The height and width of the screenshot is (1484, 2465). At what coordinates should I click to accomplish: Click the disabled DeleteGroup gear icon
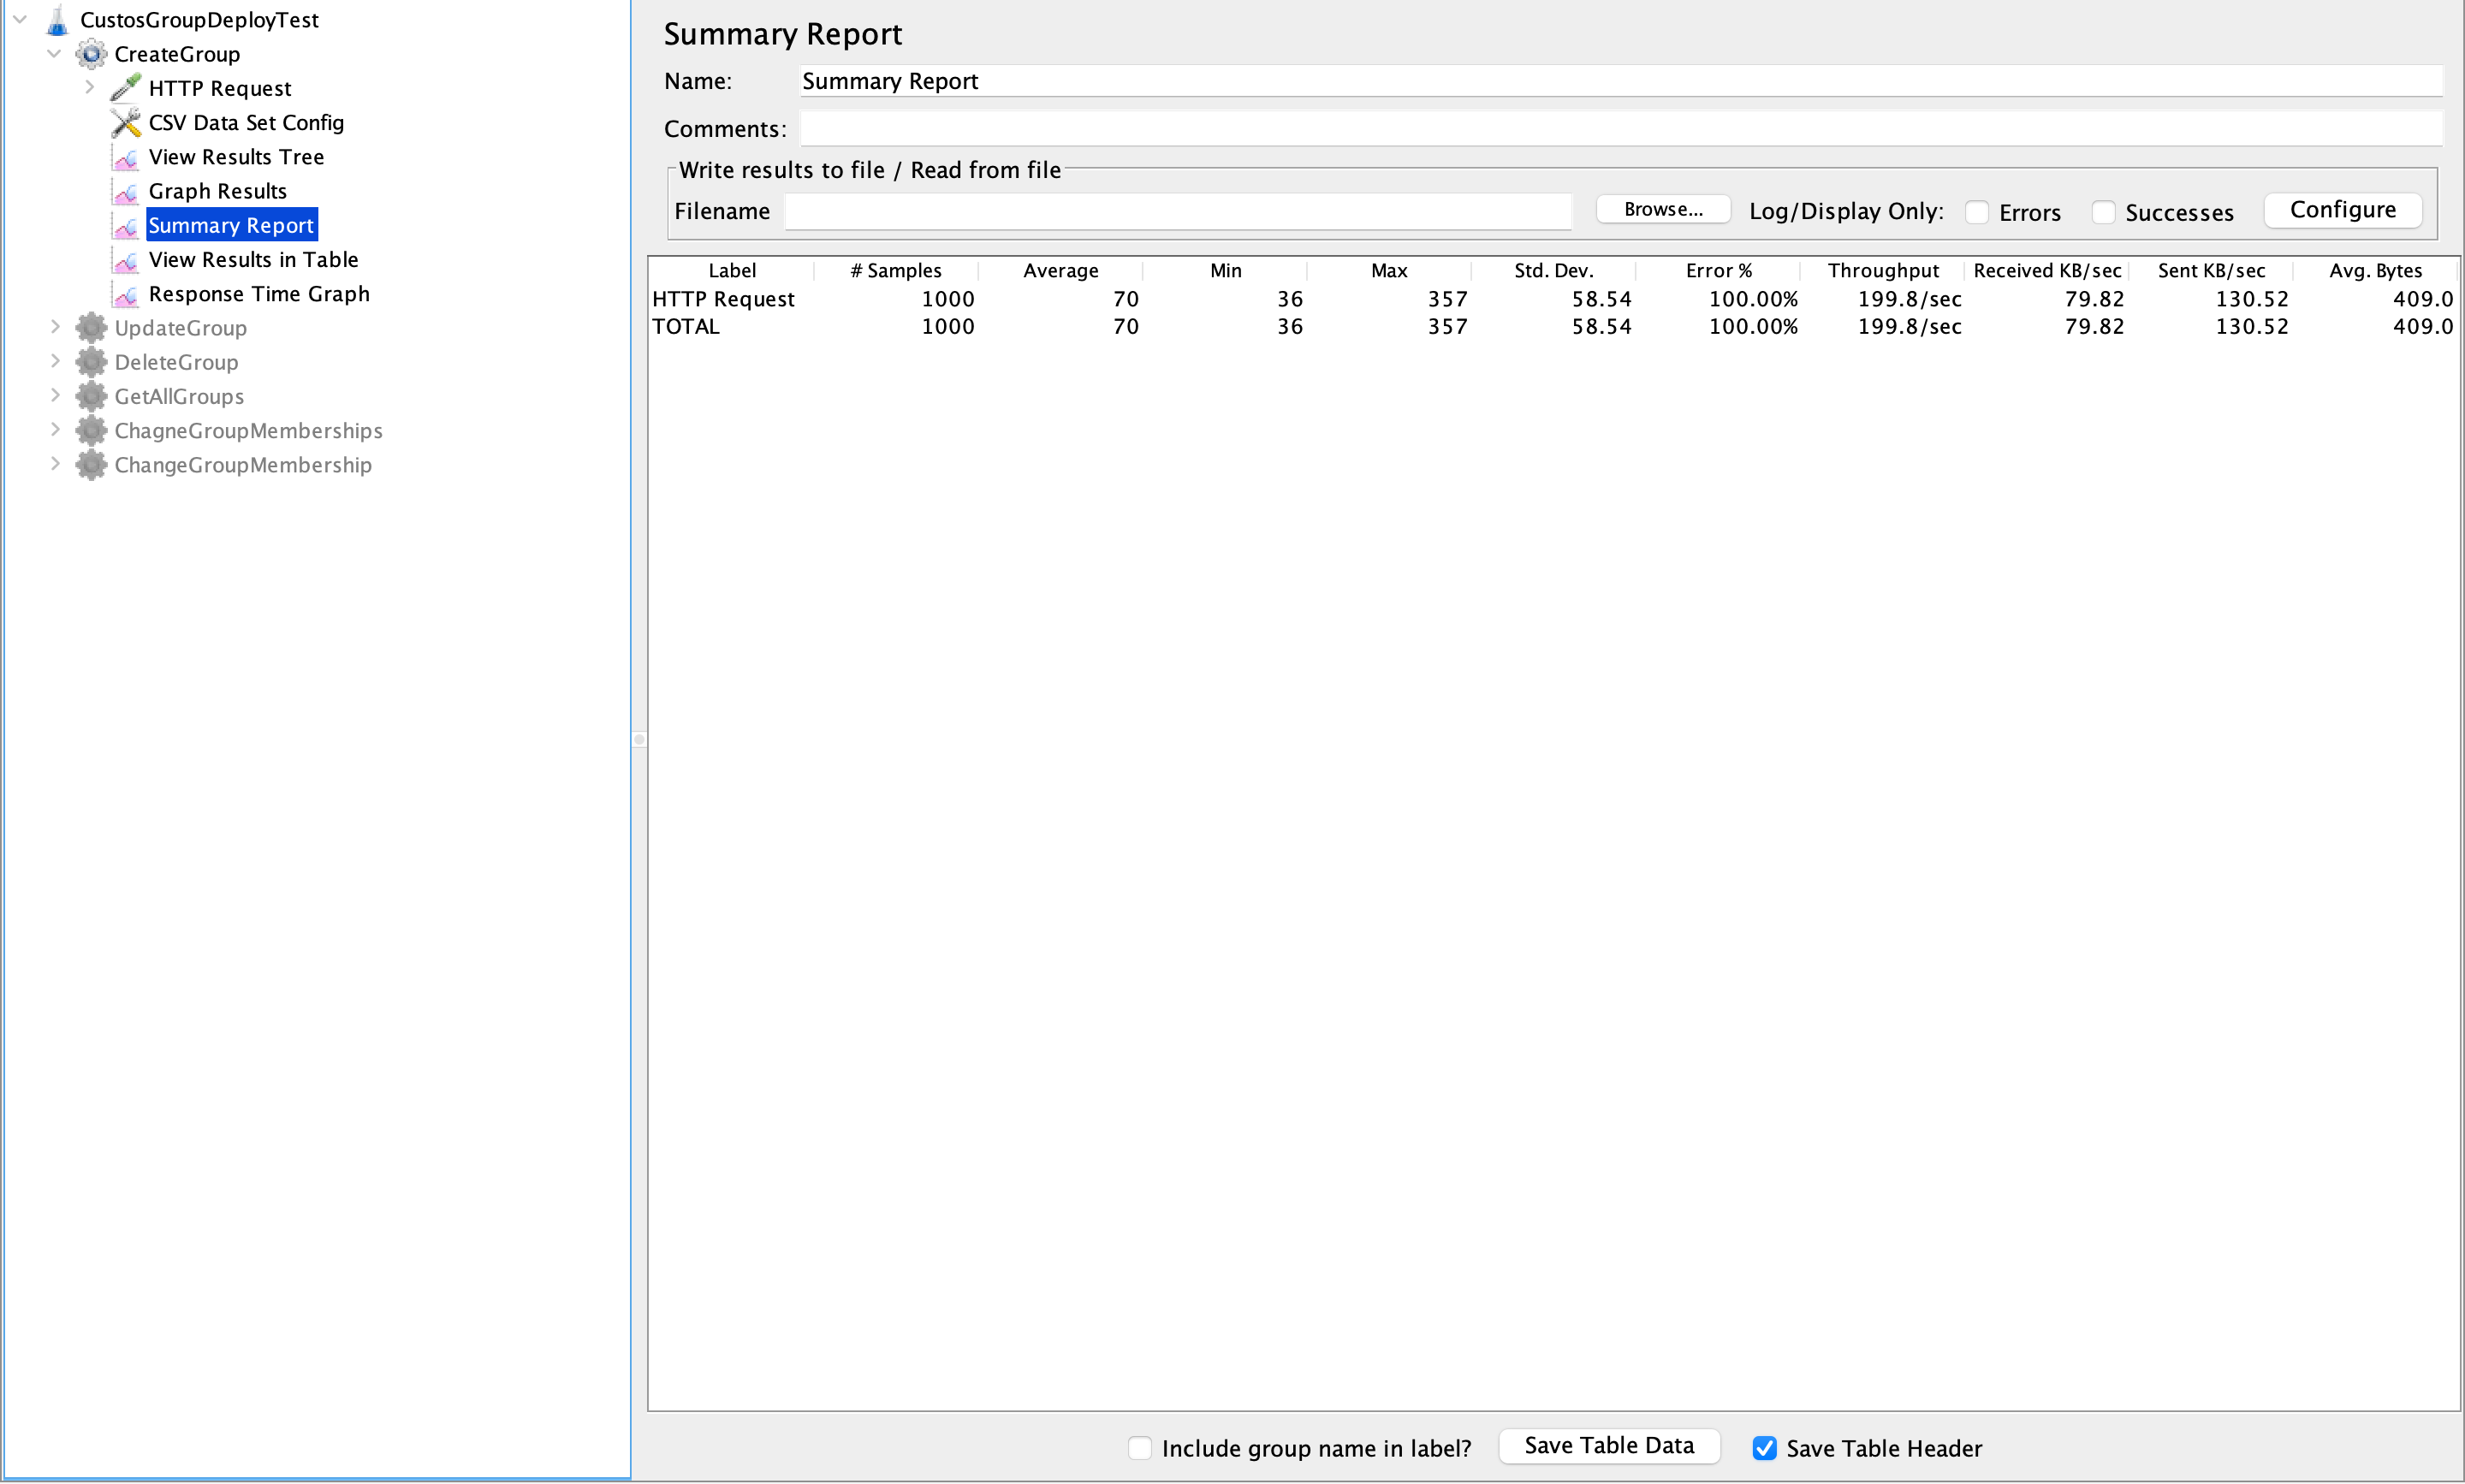pos(91,362)
